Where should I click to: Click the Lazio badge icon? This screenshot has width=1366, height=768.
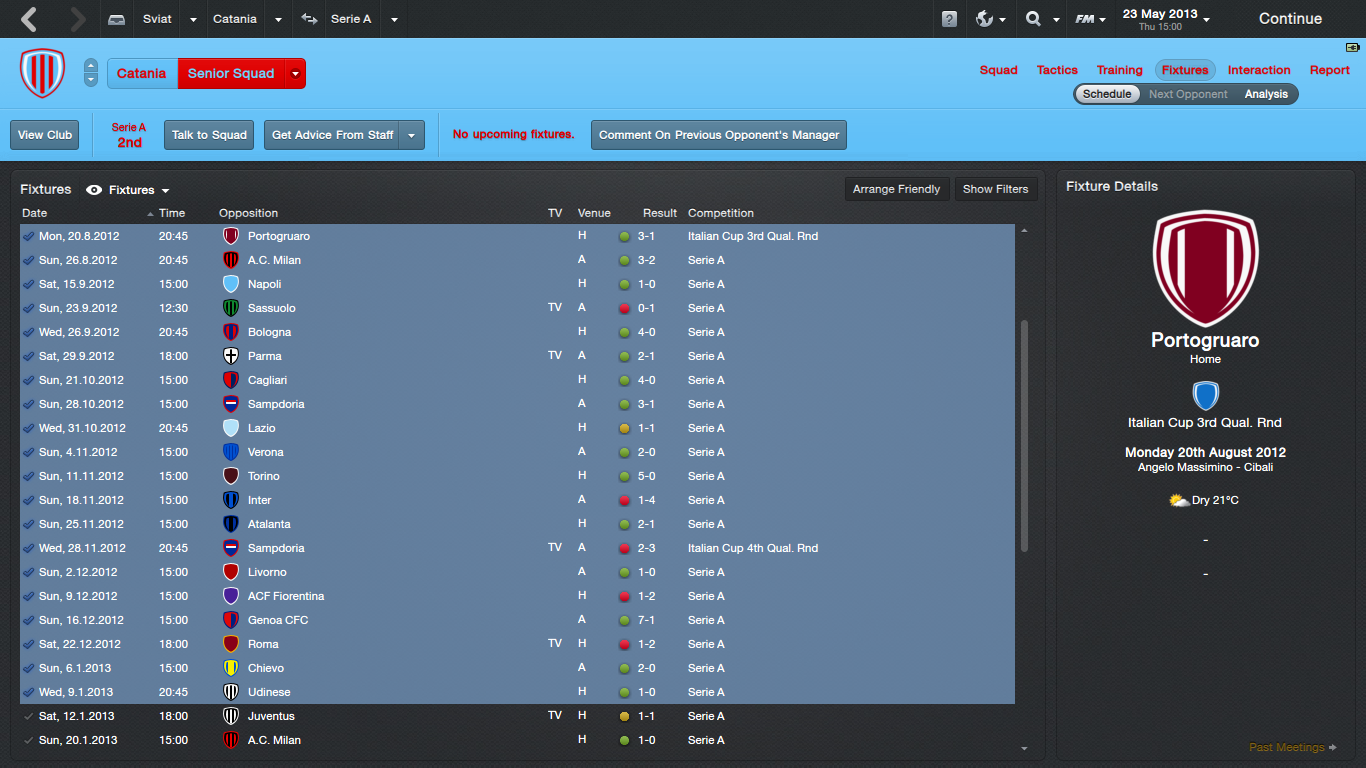coord(231,428)
